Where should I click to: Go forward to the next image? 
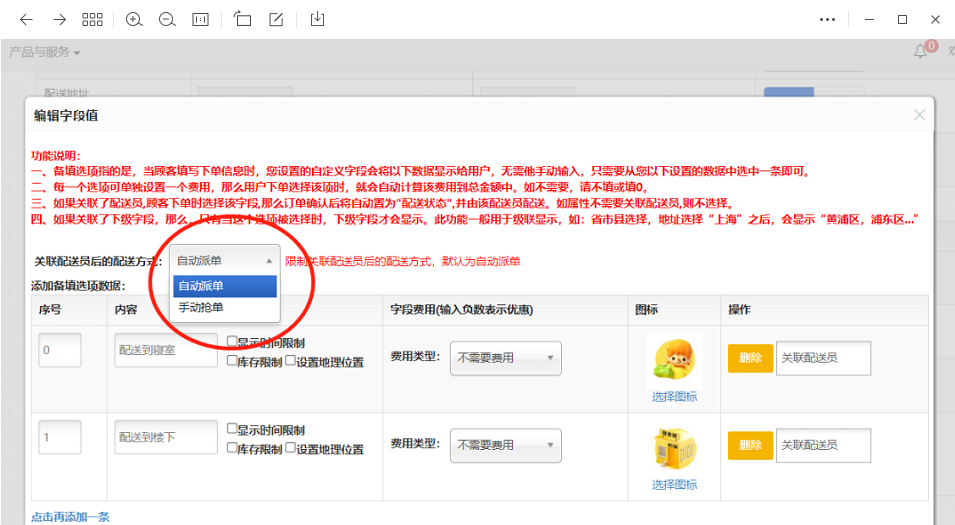coord(59,19)
